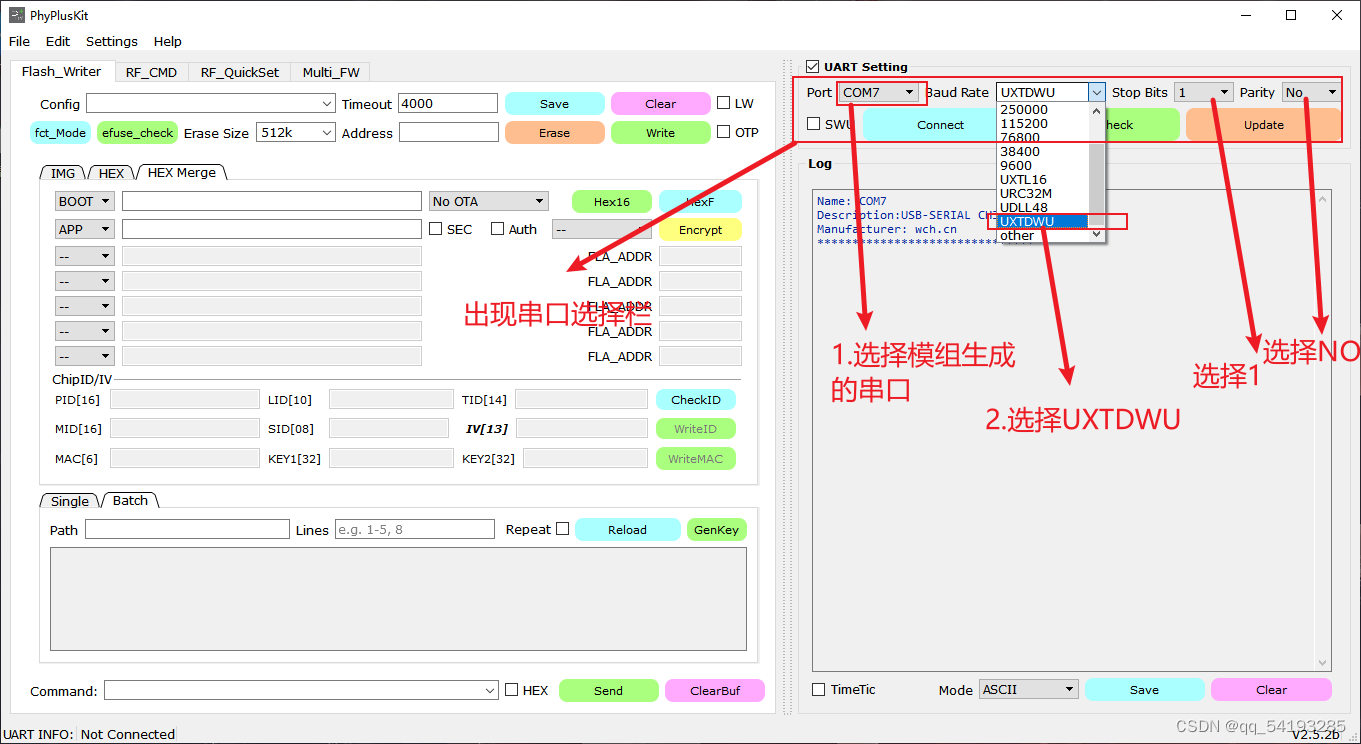Click the Baud Rate dropdown arrow

(1097, 93)
